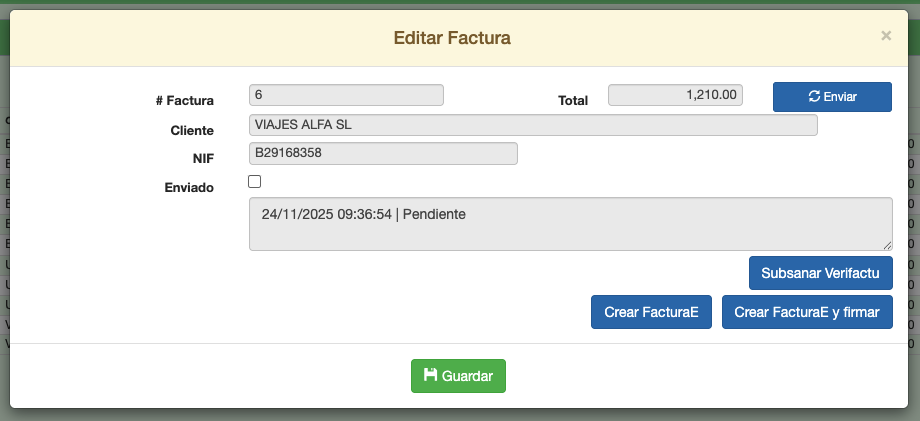Image resolution: width=920 pixels, height=421 pixels.
Task: Close the Editar Factura dialog
Action: tap(885, 36)
